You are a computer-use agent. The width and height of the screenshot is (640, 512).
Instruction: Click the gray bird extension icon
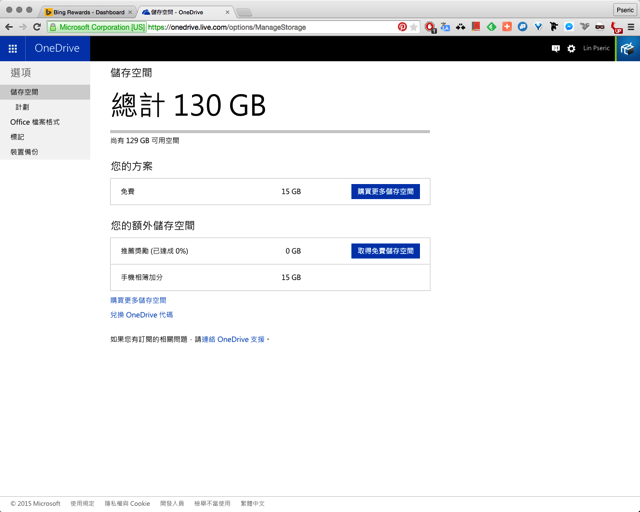(x=584, y=27)
